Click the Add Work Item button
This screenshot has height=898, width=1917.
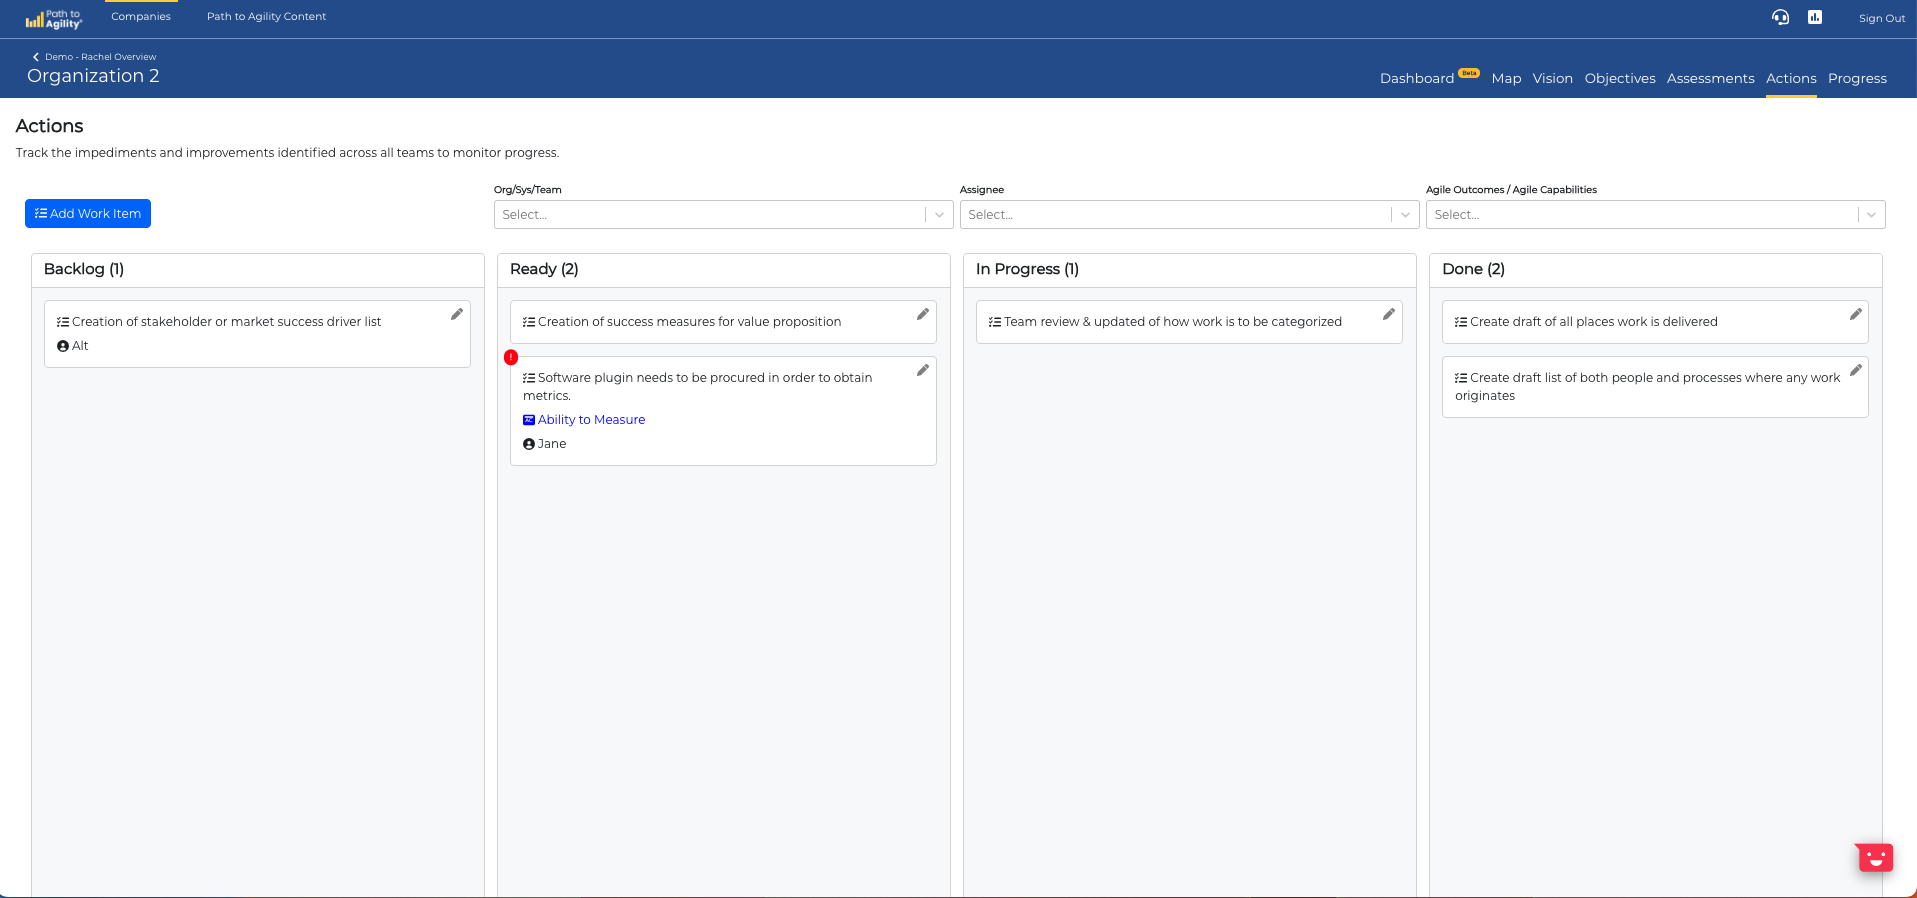88,214
